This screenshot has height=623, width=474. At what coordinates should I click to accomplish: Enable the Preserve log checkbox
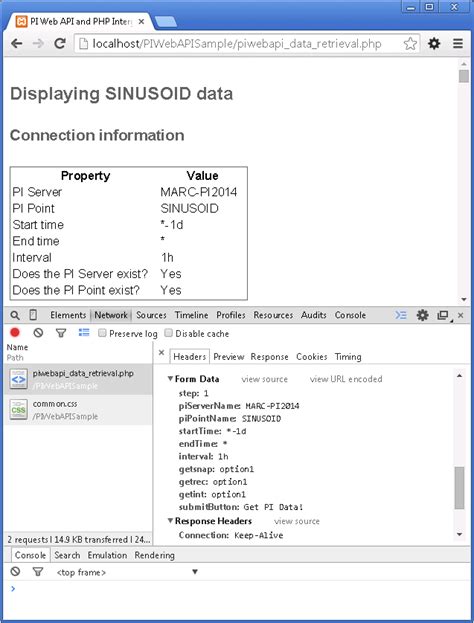point(102,333)
